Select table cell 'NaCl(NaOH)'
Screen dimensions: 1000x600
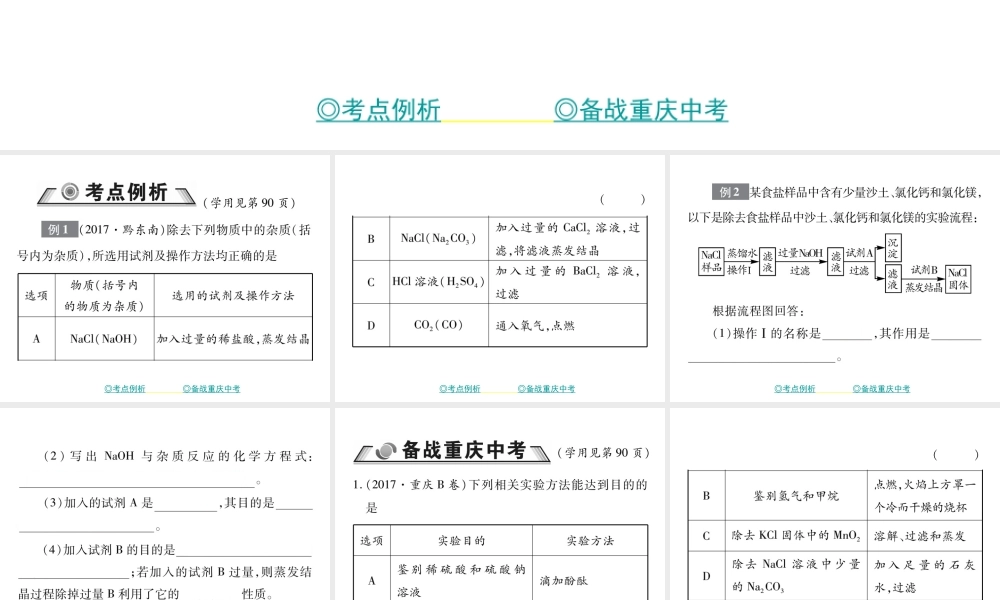pyautogui.click(x=104, y=339)
